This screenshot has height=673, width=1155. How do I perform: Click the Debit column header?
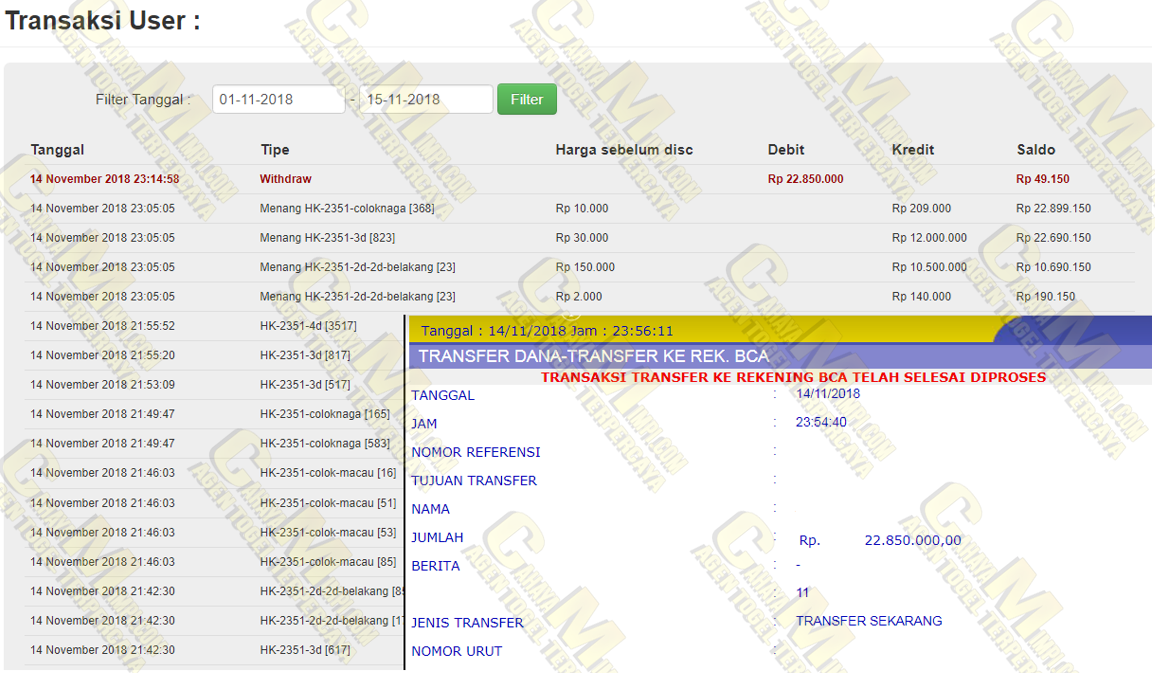pos(785,150)
